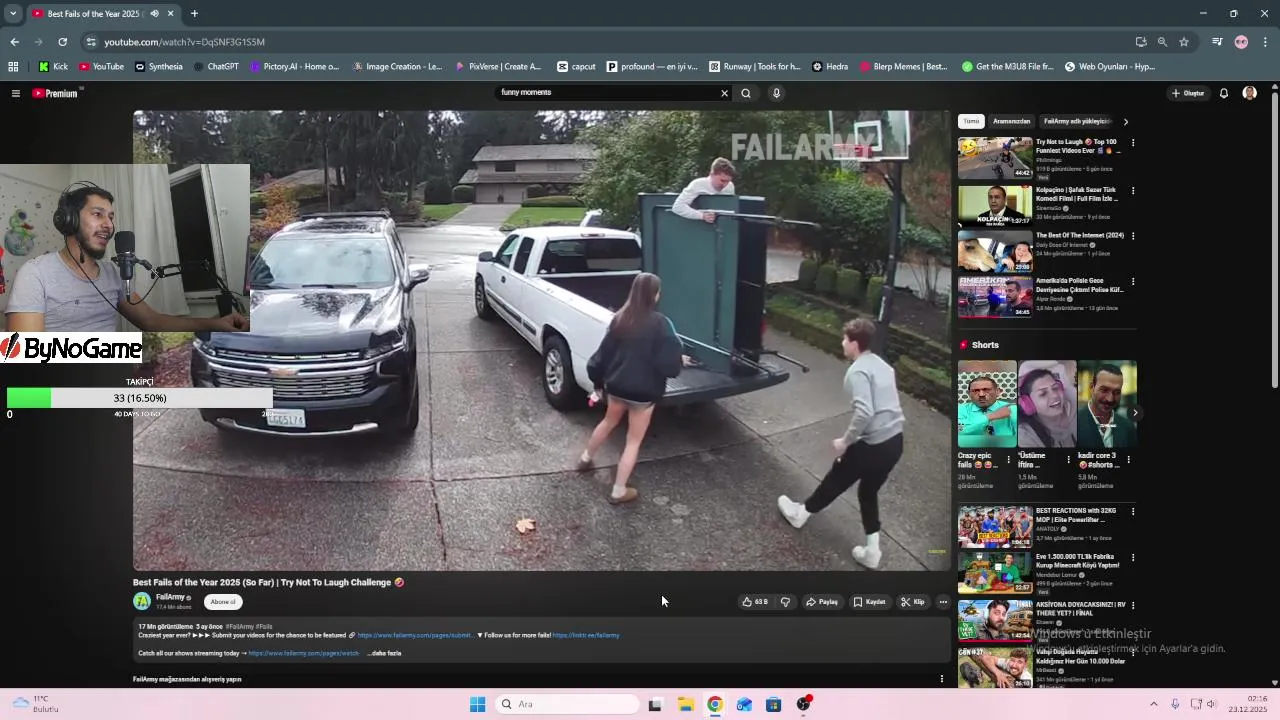Open options for 'BEST REACTIONS with 32KG MOP'
The height and width of the screenshot is (720, 1280).
[1133, 511]
